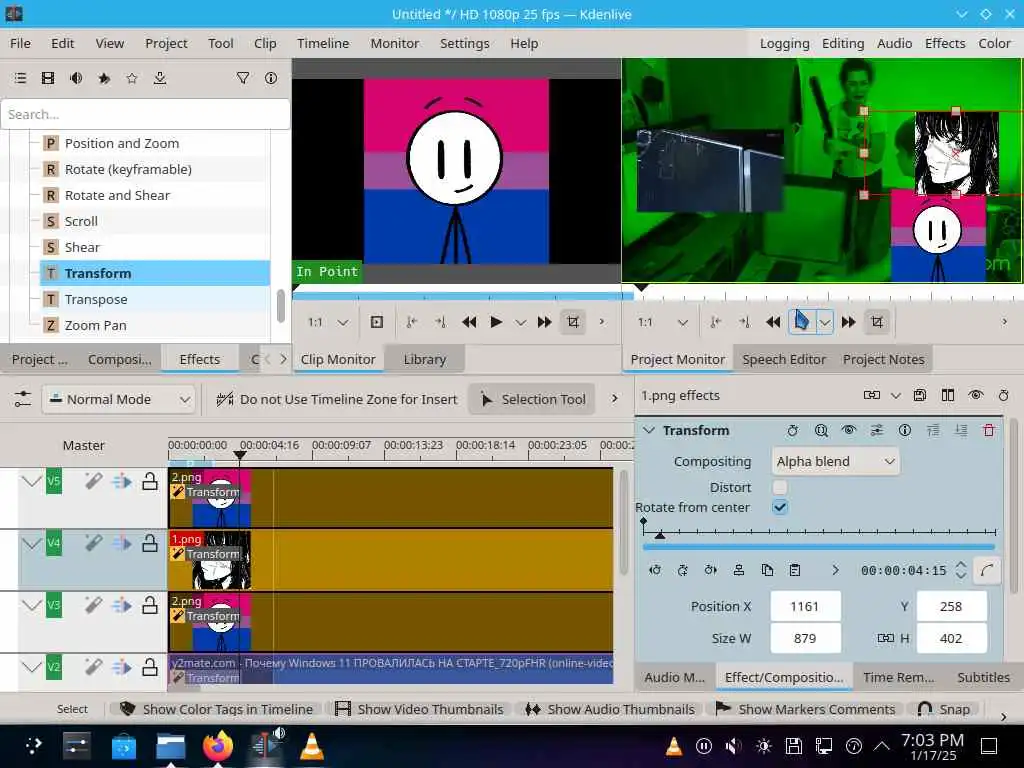Save Transform effect preset icon
The height and width of the screenshot is (768, 1024).
[x=920, y=395]
